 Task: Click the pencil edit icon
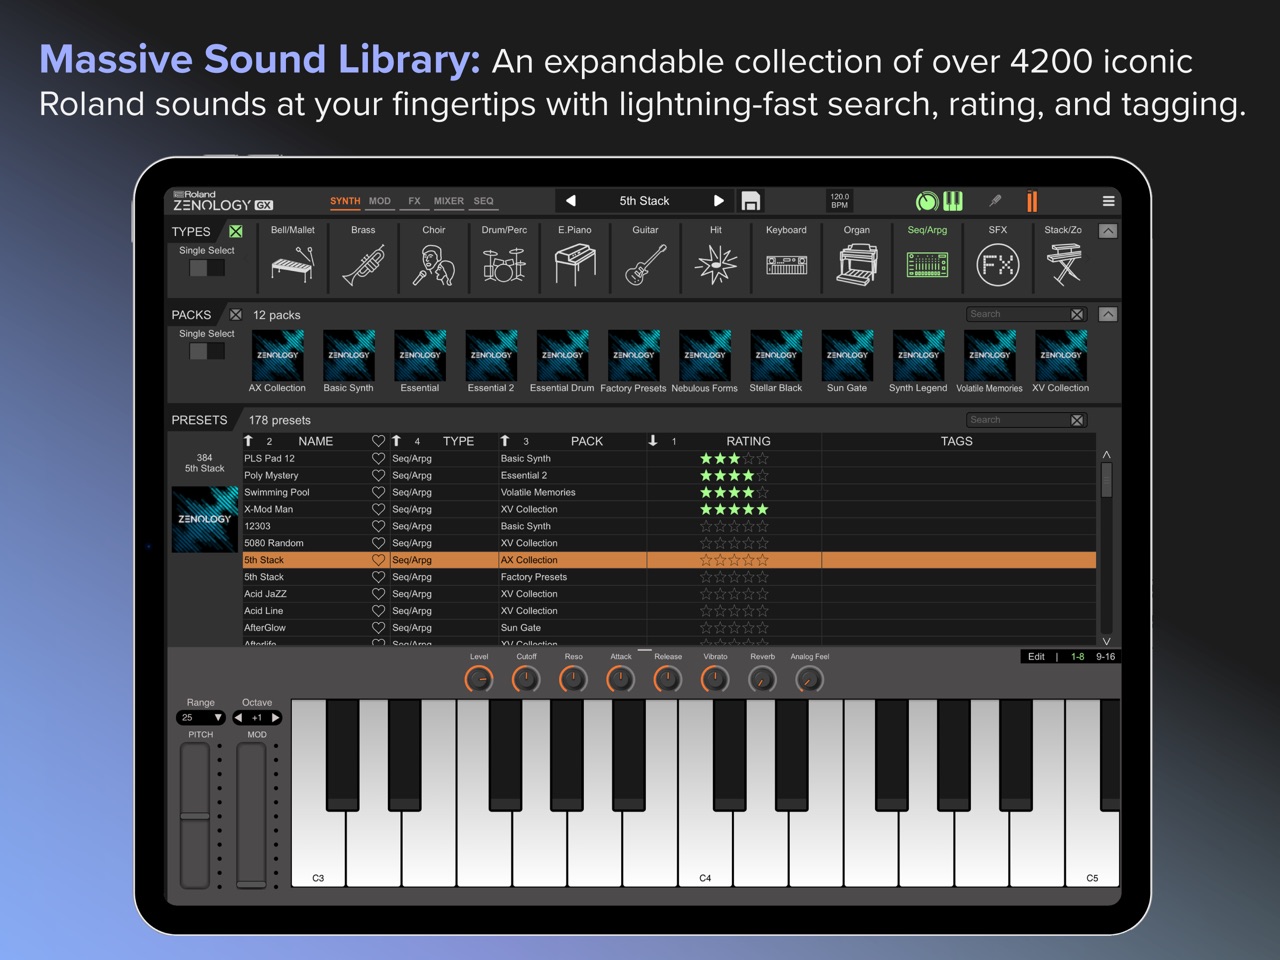(995, 201)
